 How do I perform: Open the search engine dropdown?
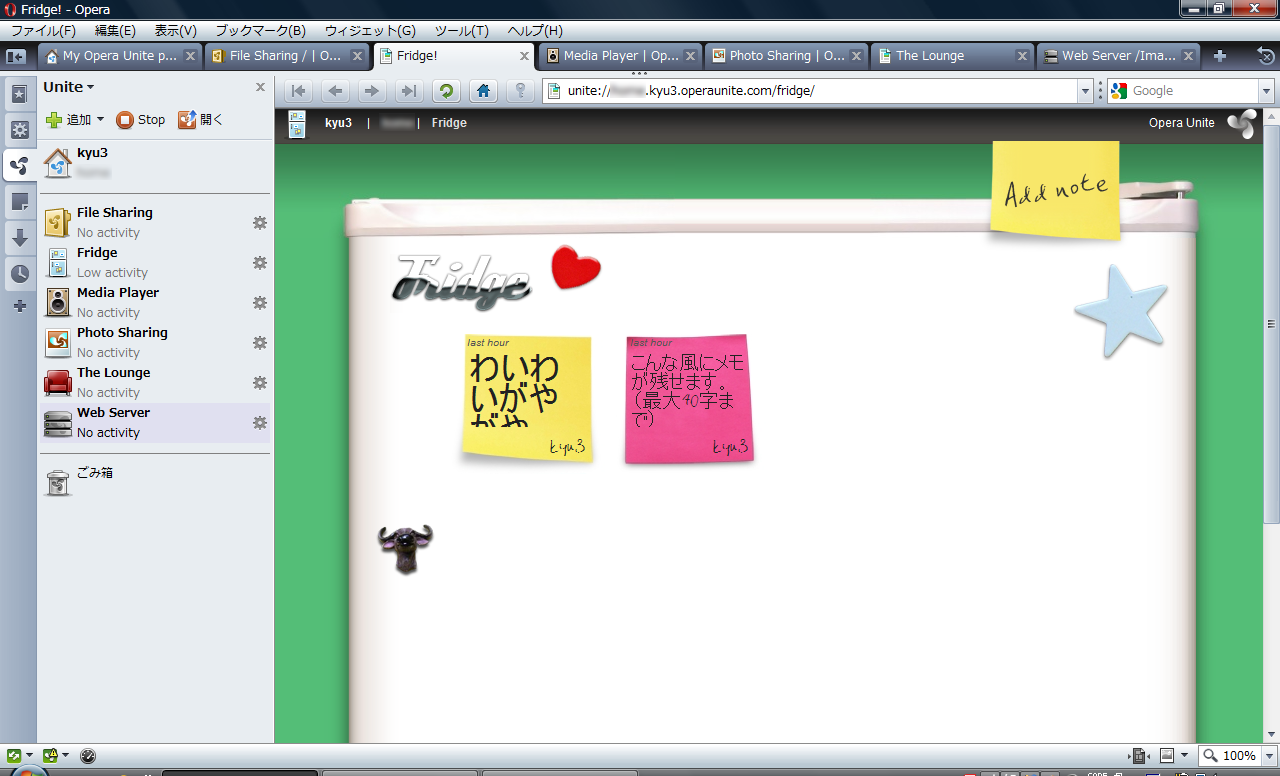[x=1267, y=91]
